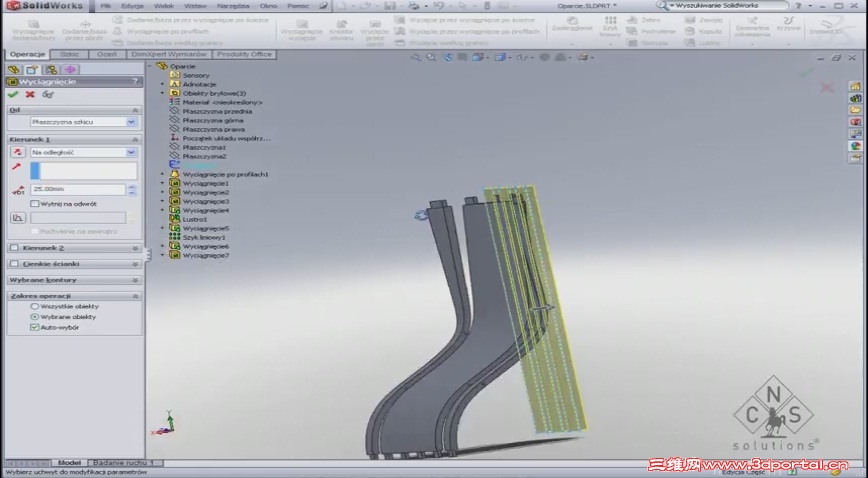
Task: Enable the Cienkie ścianki checkbox
Action: (14, 264)
